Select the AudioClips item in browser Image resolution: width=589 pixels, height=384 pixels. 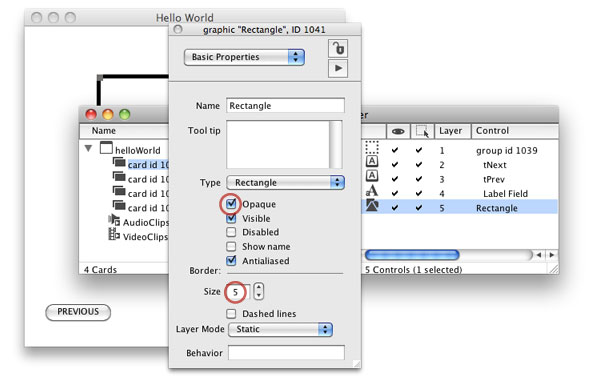[x=145, y=222]
